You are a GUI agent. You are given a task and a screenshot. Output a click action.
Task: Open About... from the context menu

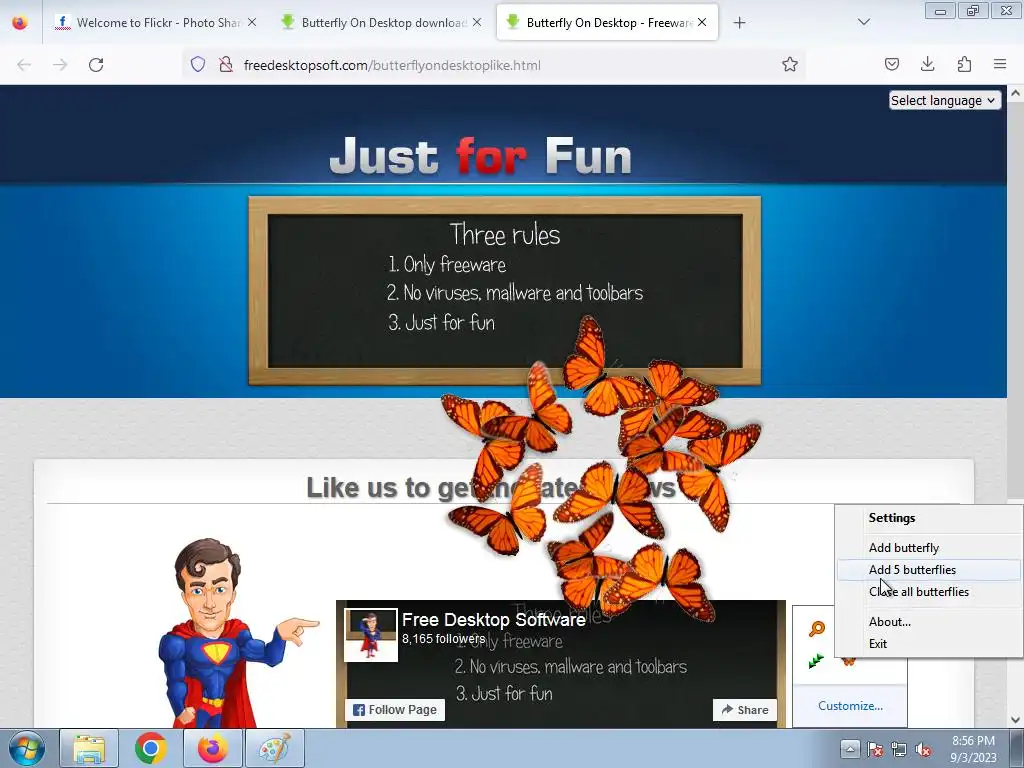(x=929, y=622)
